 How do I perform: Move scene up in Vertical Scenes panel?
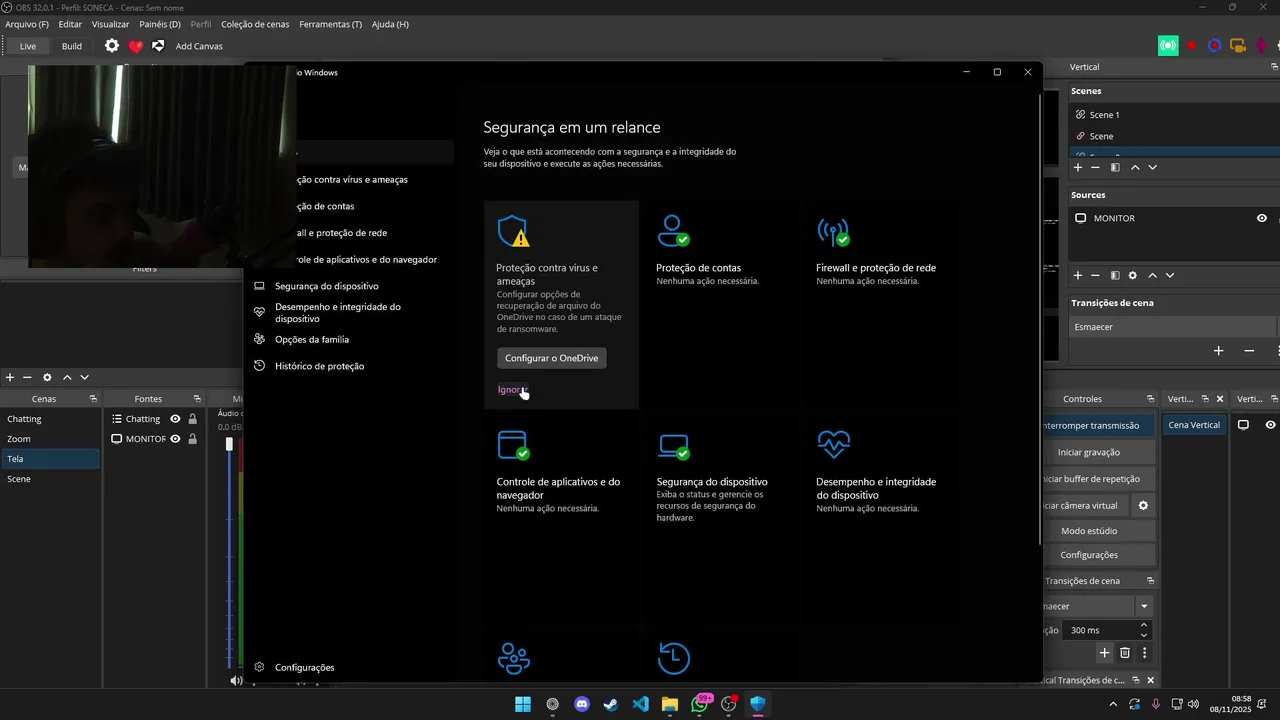(x=1135, y=167)
